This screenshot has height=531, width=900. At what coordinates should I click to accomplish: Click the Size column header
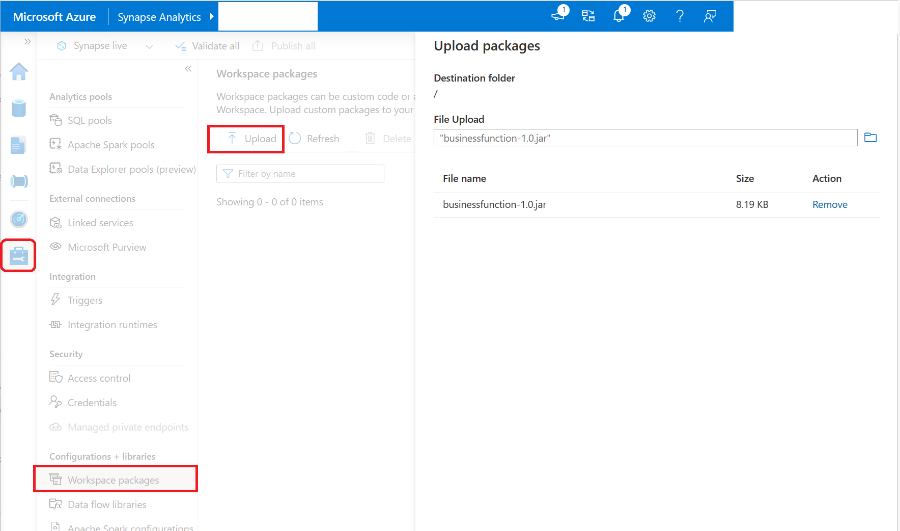[744, 179]
